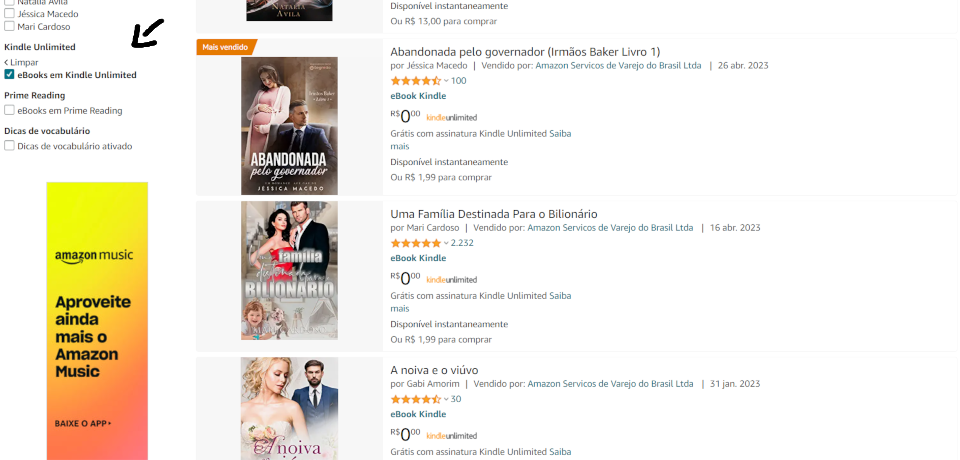Click Limpar to clear Kindle Unlimited filter
Image resolution: width=960 pixels, height=460 pixels.
click(x=21, y=62)
